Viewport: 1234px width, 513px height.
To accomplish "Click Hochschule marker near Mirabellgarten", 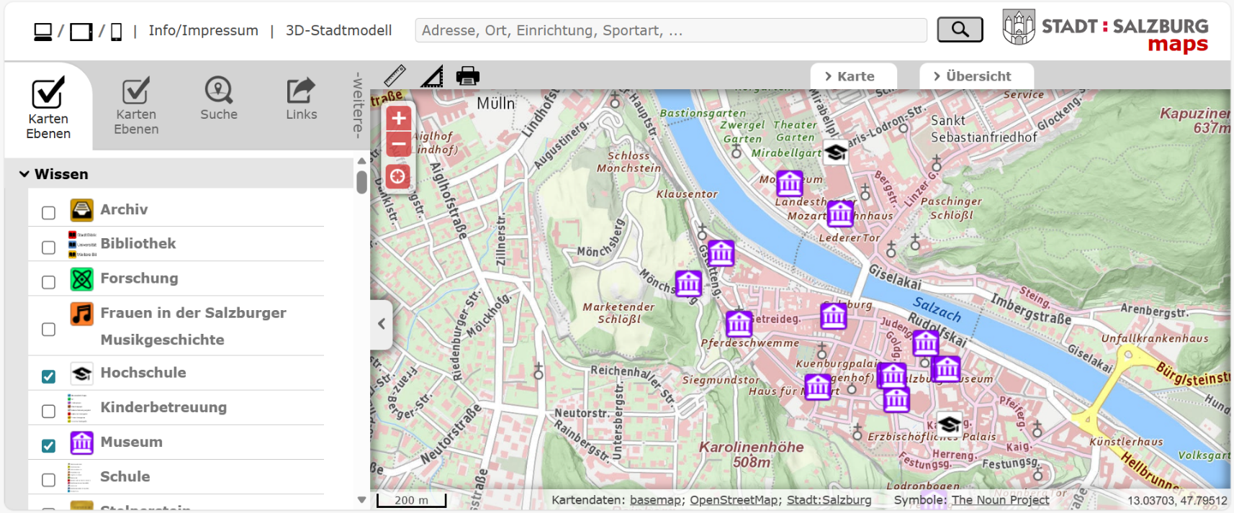I will coord(836,152).
